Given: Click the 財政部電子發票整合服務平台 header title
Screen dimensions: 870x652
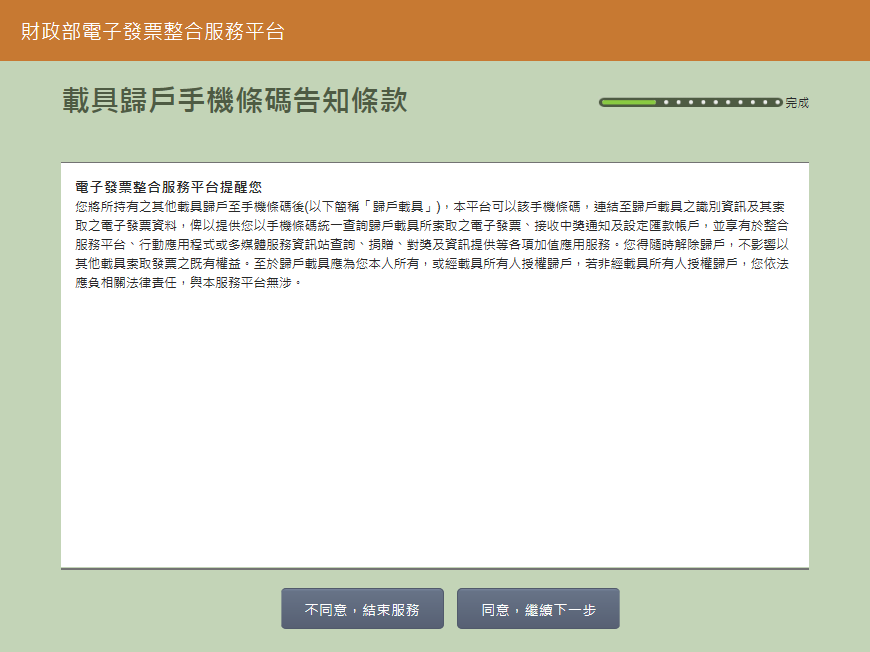Looking at the screenshot, I should click(153, 31).
